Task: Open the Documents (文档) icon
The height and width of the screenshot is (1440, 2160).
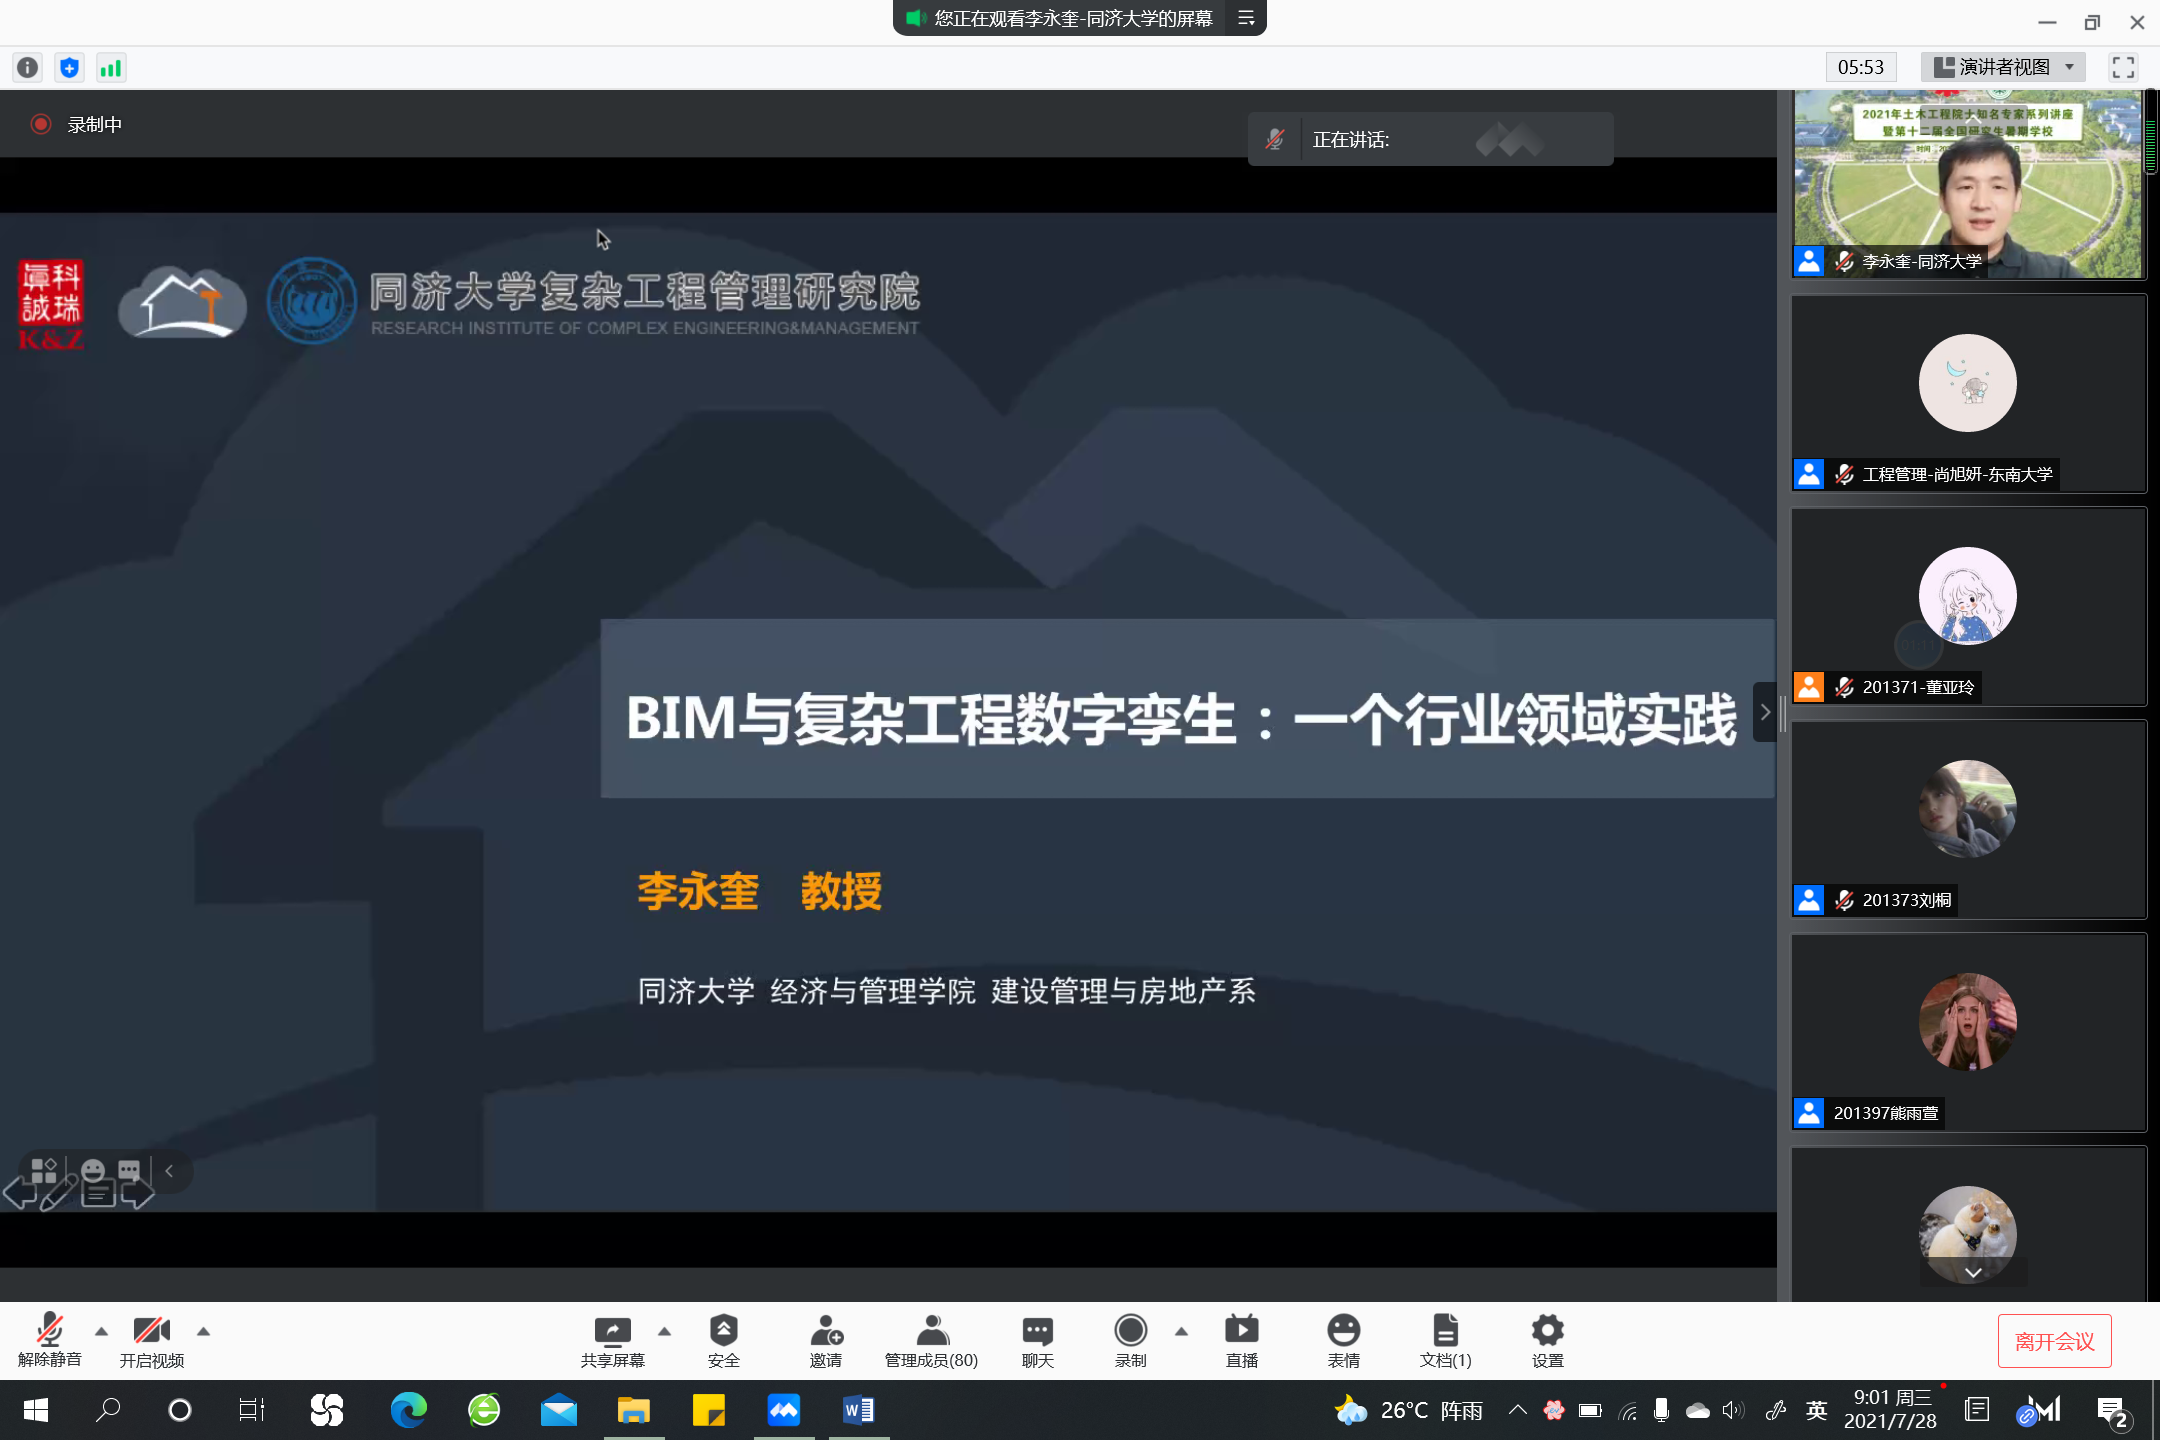Action: [x=1445, y=1331]
